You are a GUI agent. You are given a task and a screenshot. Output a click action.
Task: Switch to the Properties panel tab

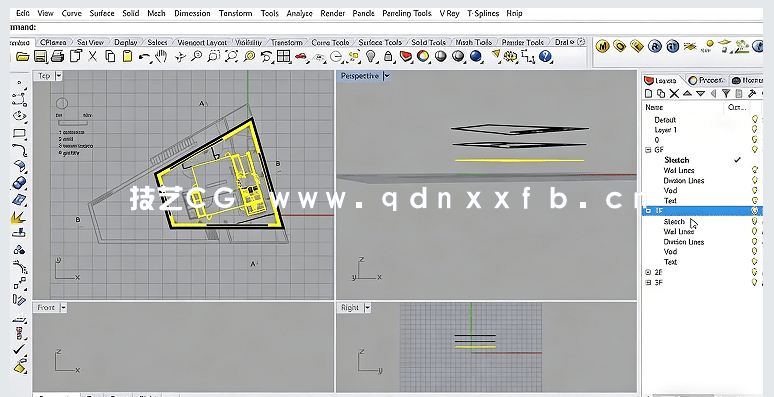click(706, 80)
